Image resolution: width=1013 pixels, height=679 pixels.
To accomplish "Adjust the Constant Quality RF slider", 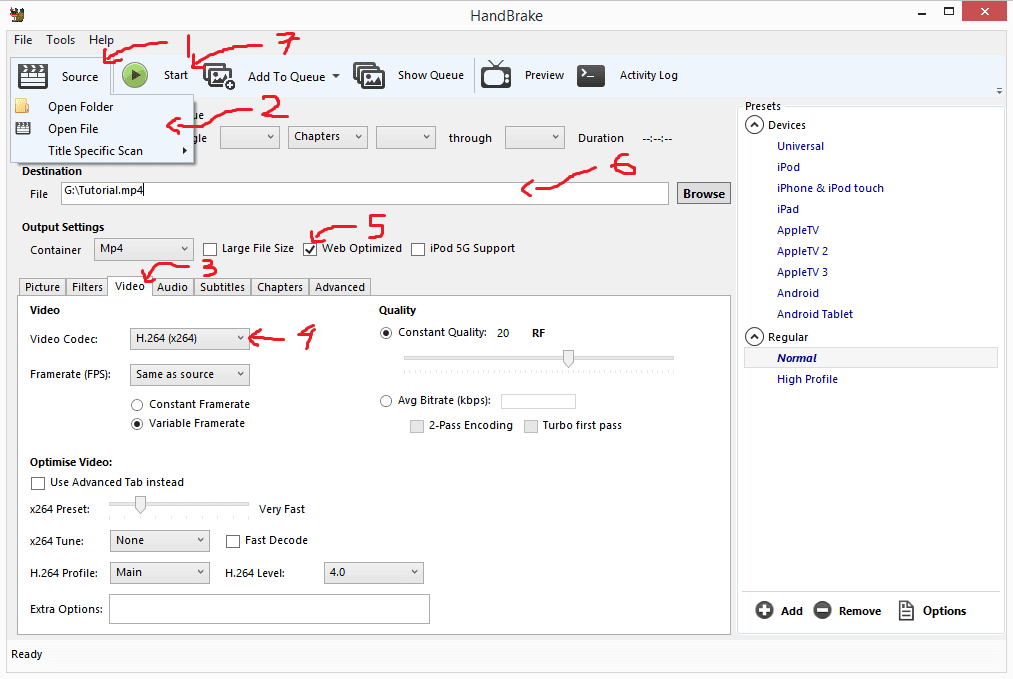I will click(x=568, y=357).
